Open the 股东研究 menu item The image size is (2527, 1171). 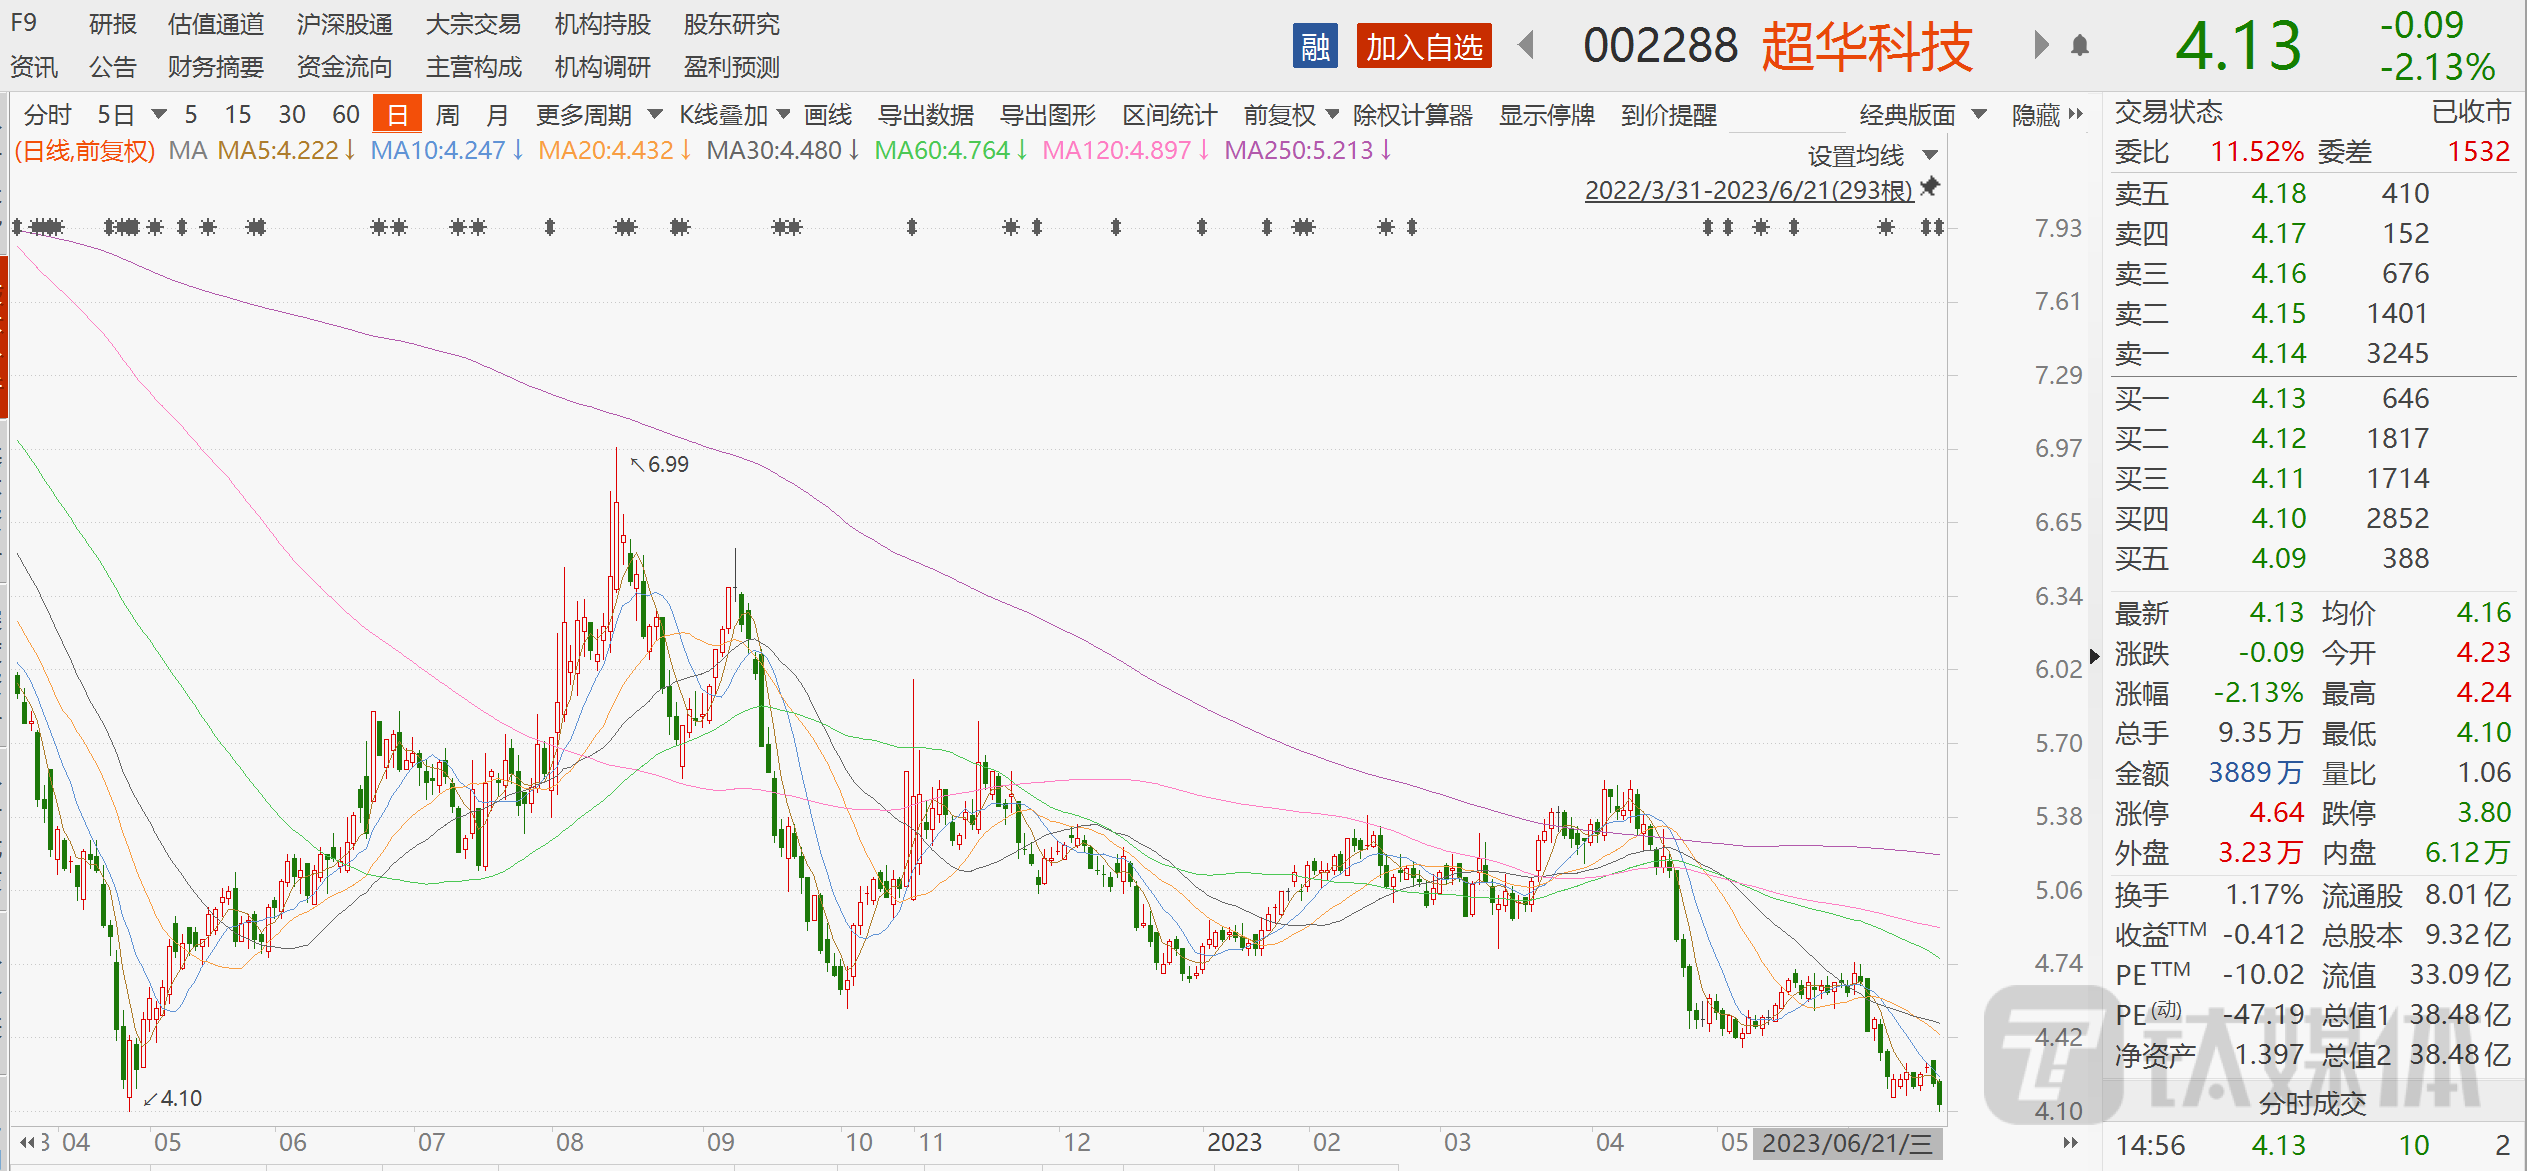732,24
